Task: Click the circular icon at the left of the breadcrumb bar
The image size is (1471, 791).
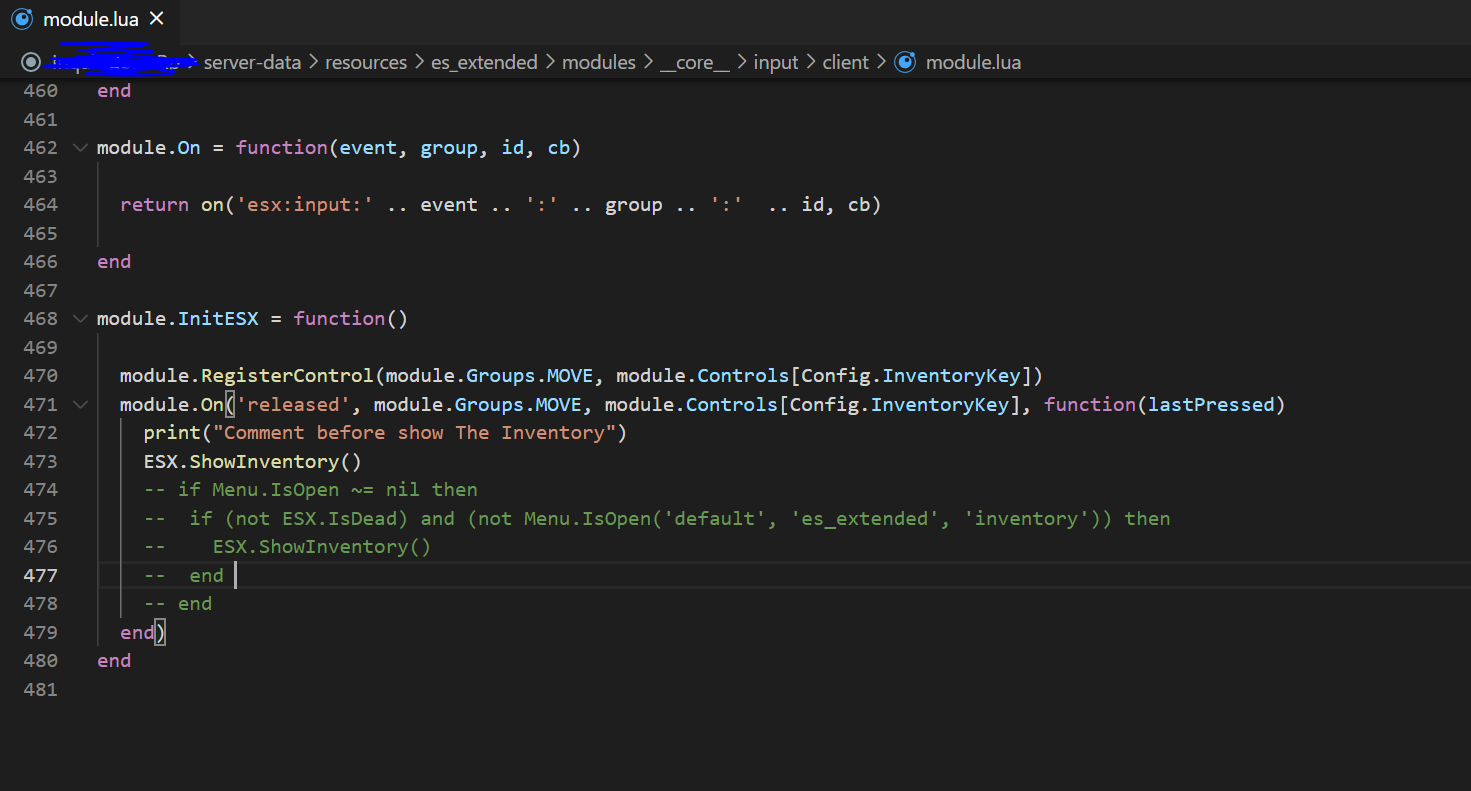Action: tap(30, 62)
